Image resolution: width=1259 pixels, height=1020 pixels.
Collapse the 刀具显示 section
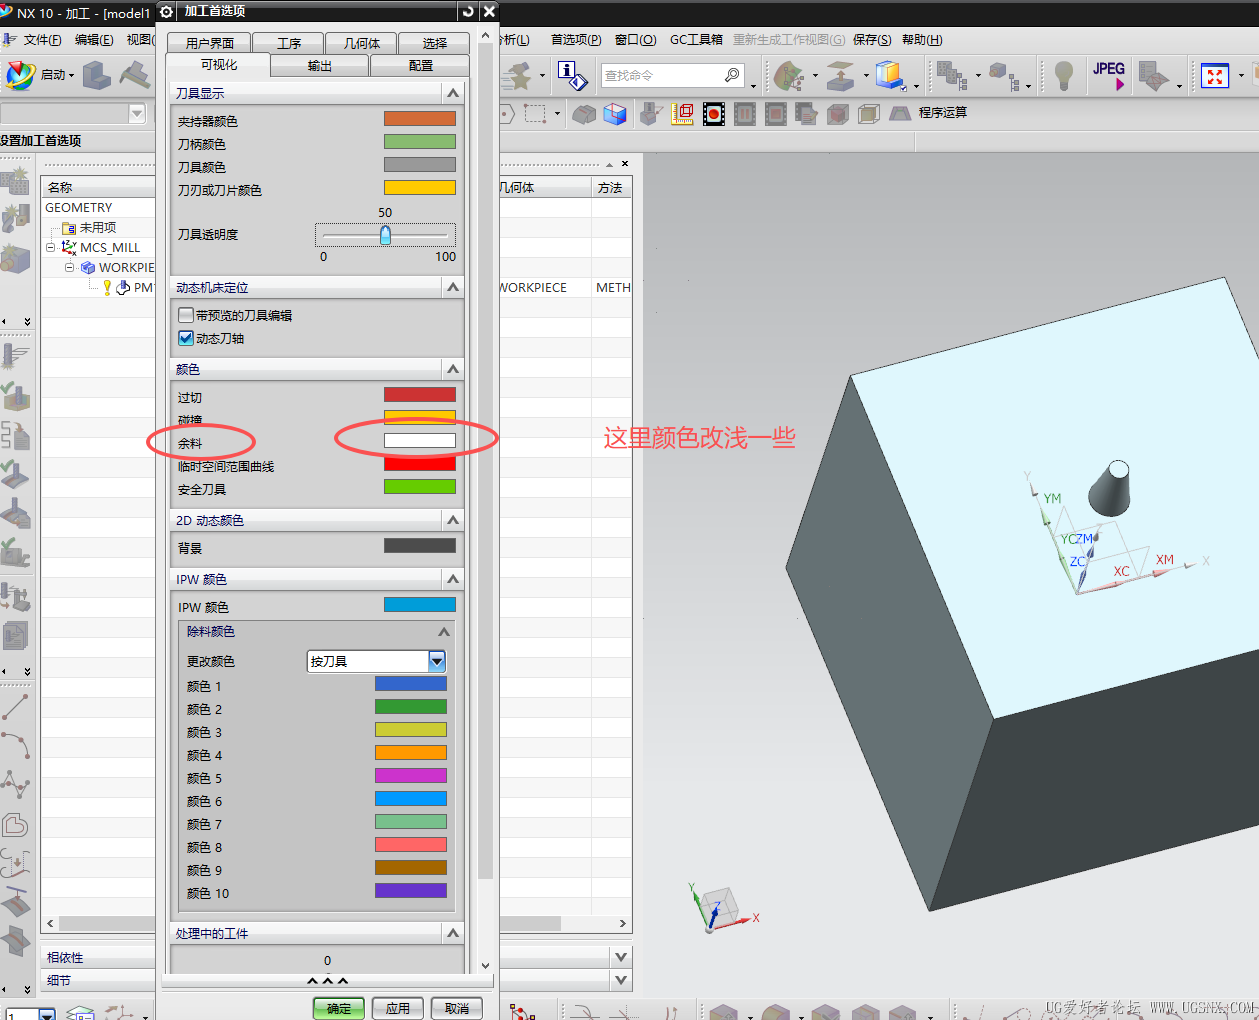tap(453, 93)
